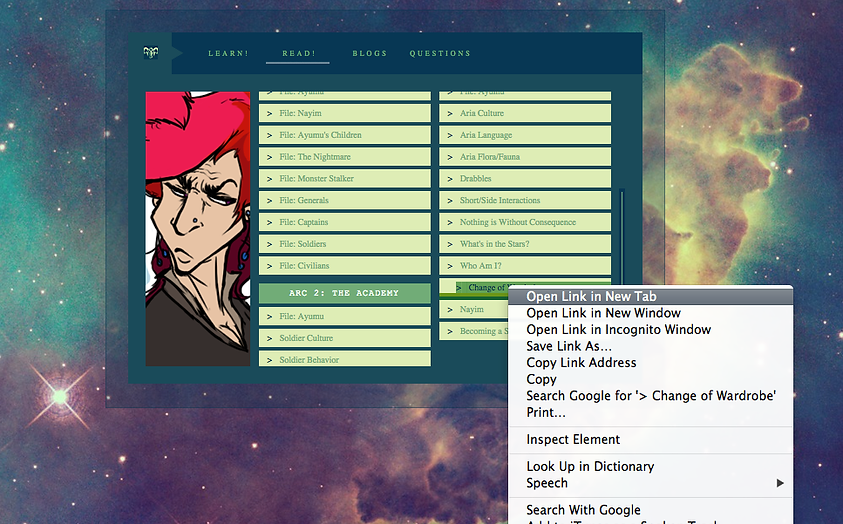Open the Nayim link in right column
Screen dimensions: 843x524
473,310
